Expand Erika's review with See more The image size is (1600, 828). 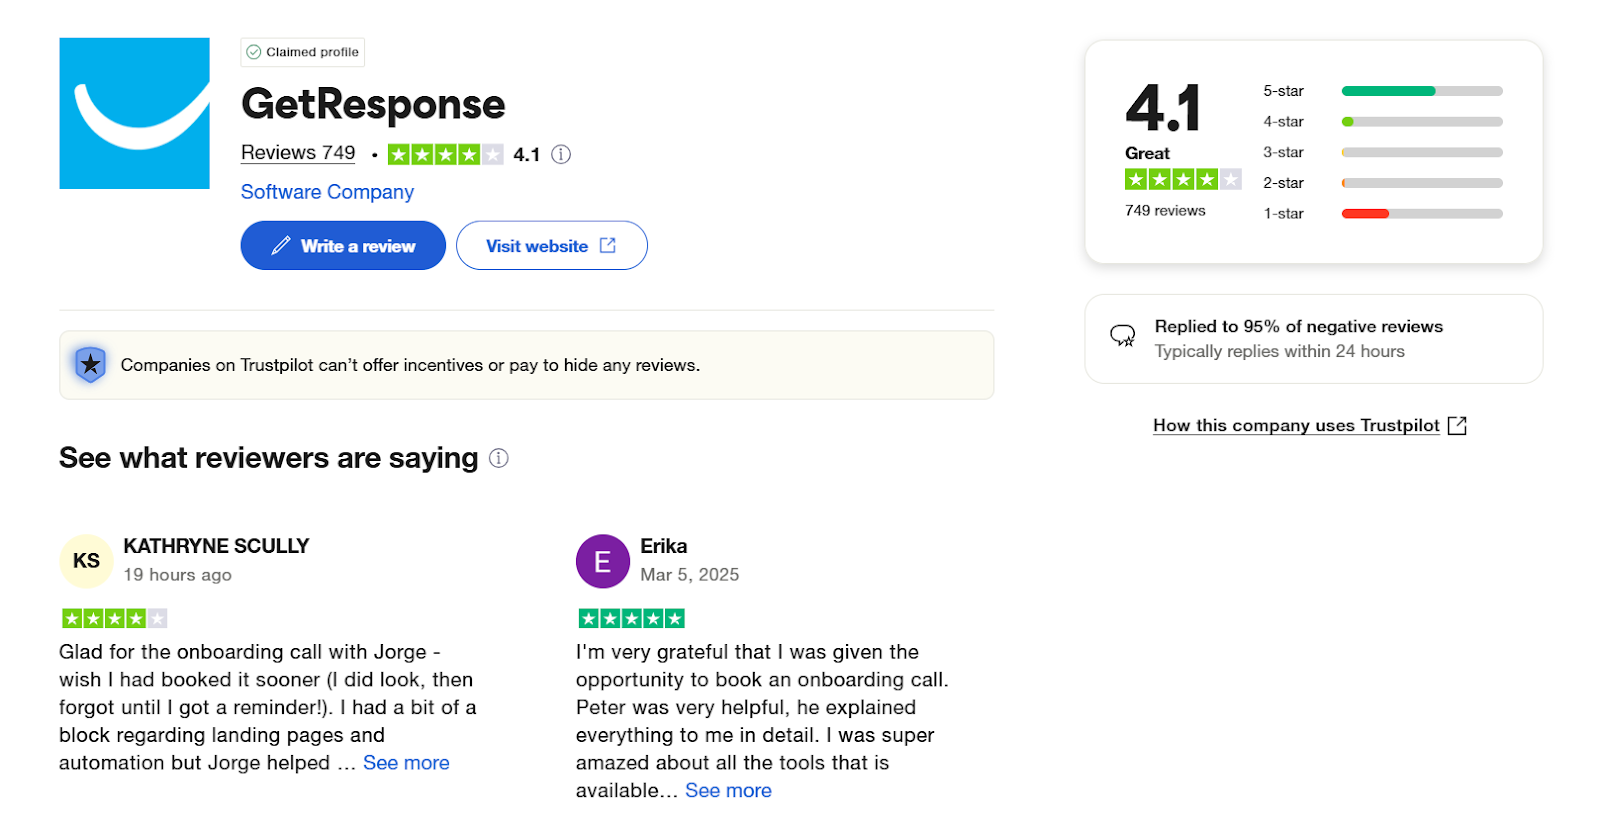click(x=728, y=791)
